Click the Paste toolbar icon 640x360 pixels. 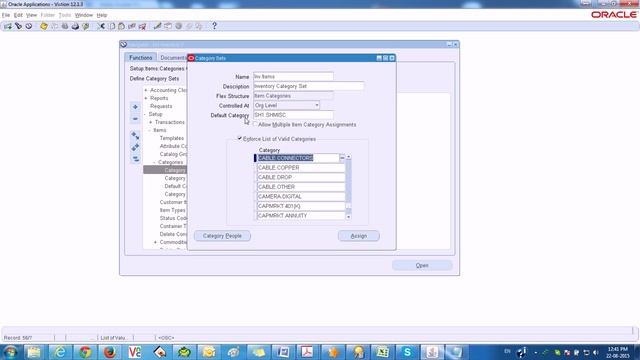point(122,26)
